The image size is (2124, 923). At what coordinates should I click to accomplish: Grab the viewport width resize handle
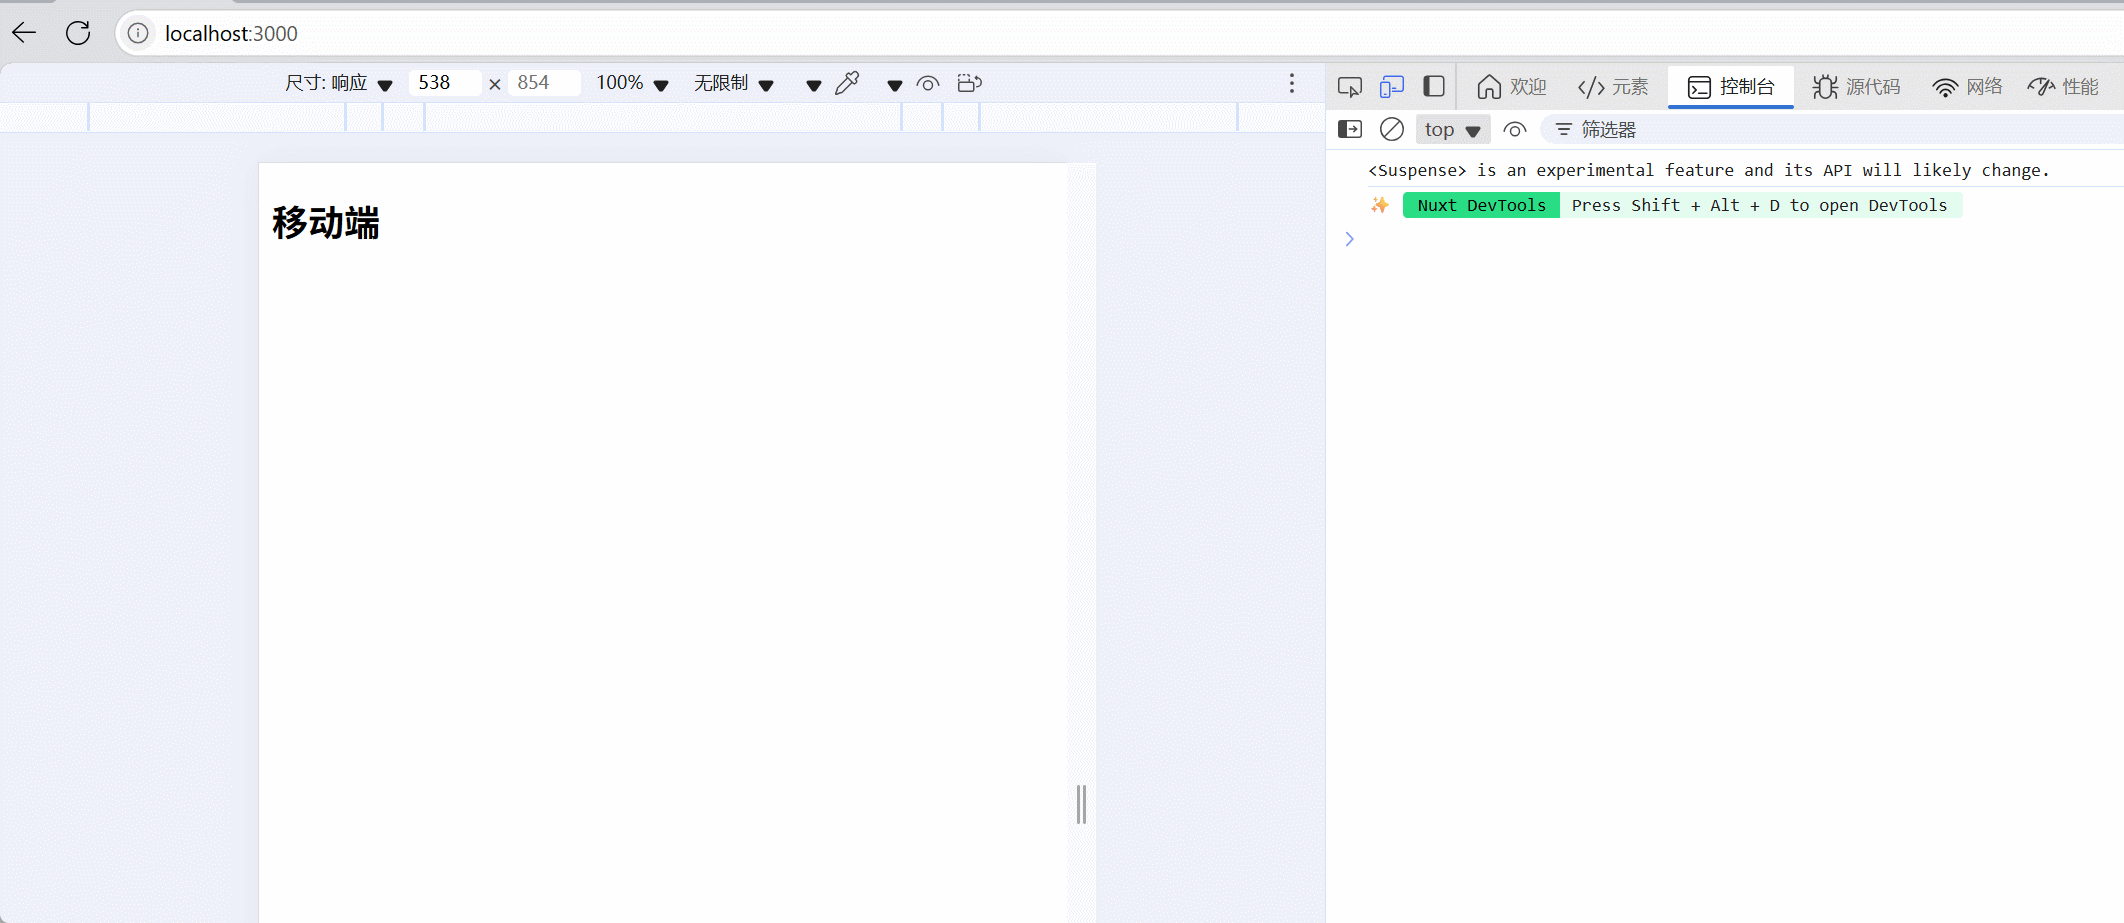(x=1081, y=804)
